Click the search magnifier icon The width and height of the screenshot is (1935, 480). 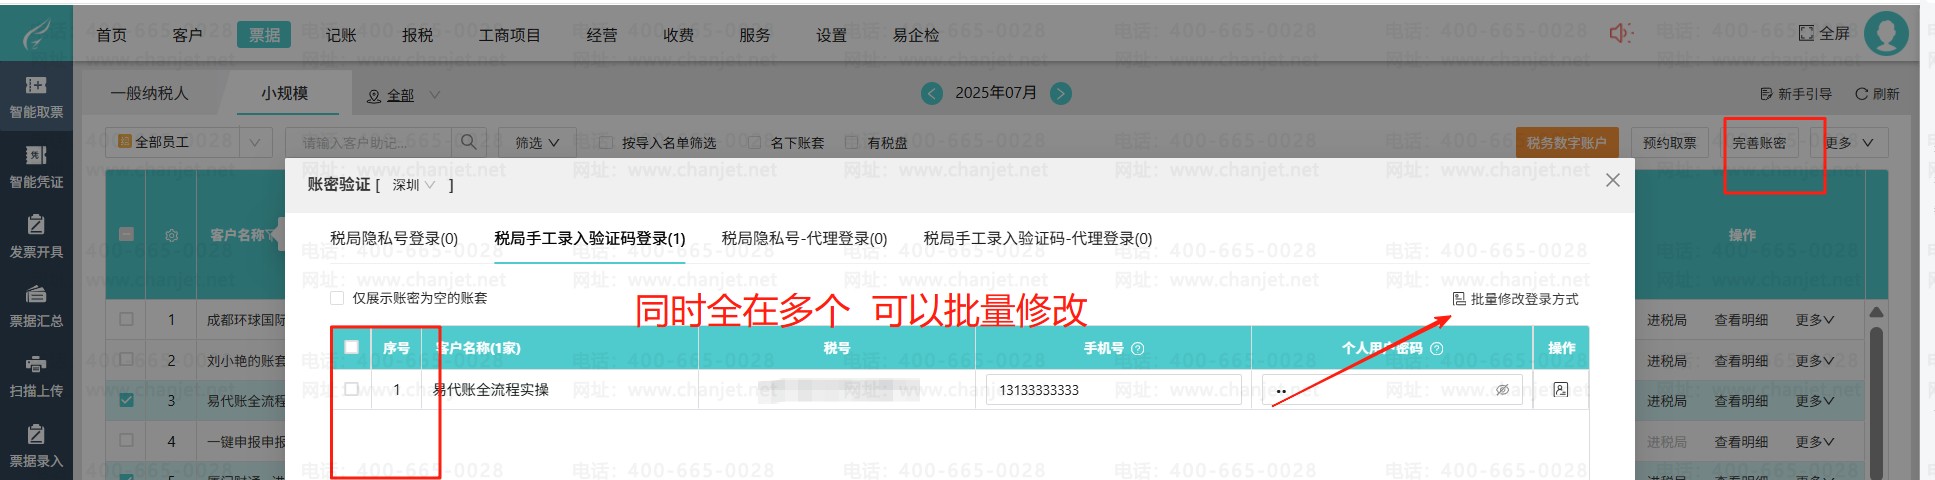[x=469, y=142]
